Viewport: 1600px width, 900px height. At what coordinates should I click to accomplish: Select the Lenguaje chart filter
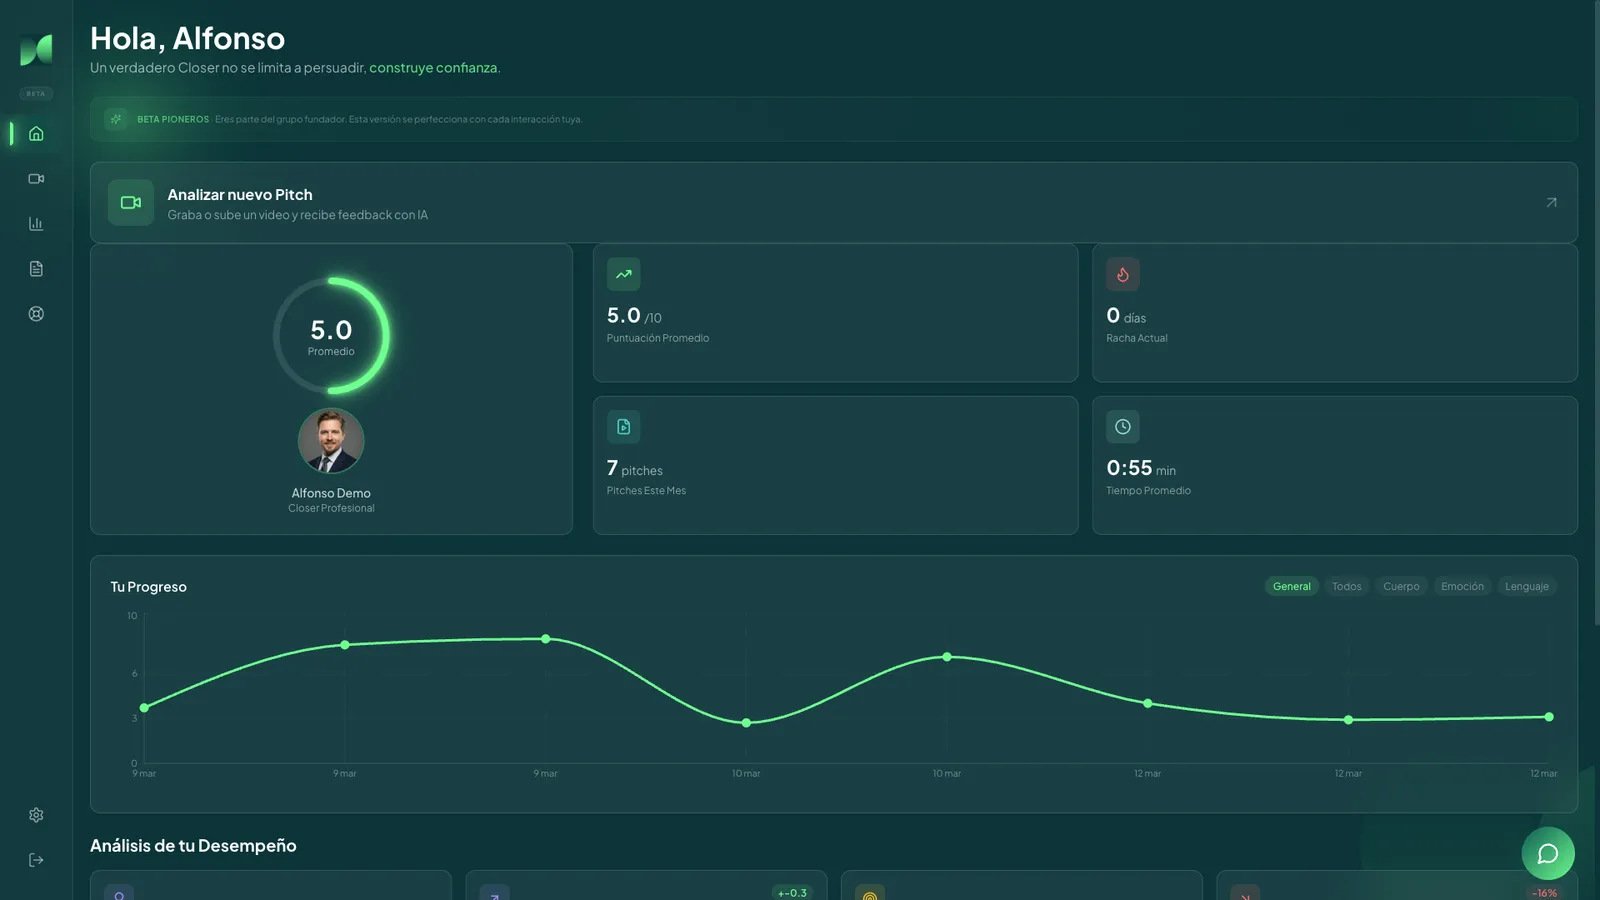click(1527, 587)
